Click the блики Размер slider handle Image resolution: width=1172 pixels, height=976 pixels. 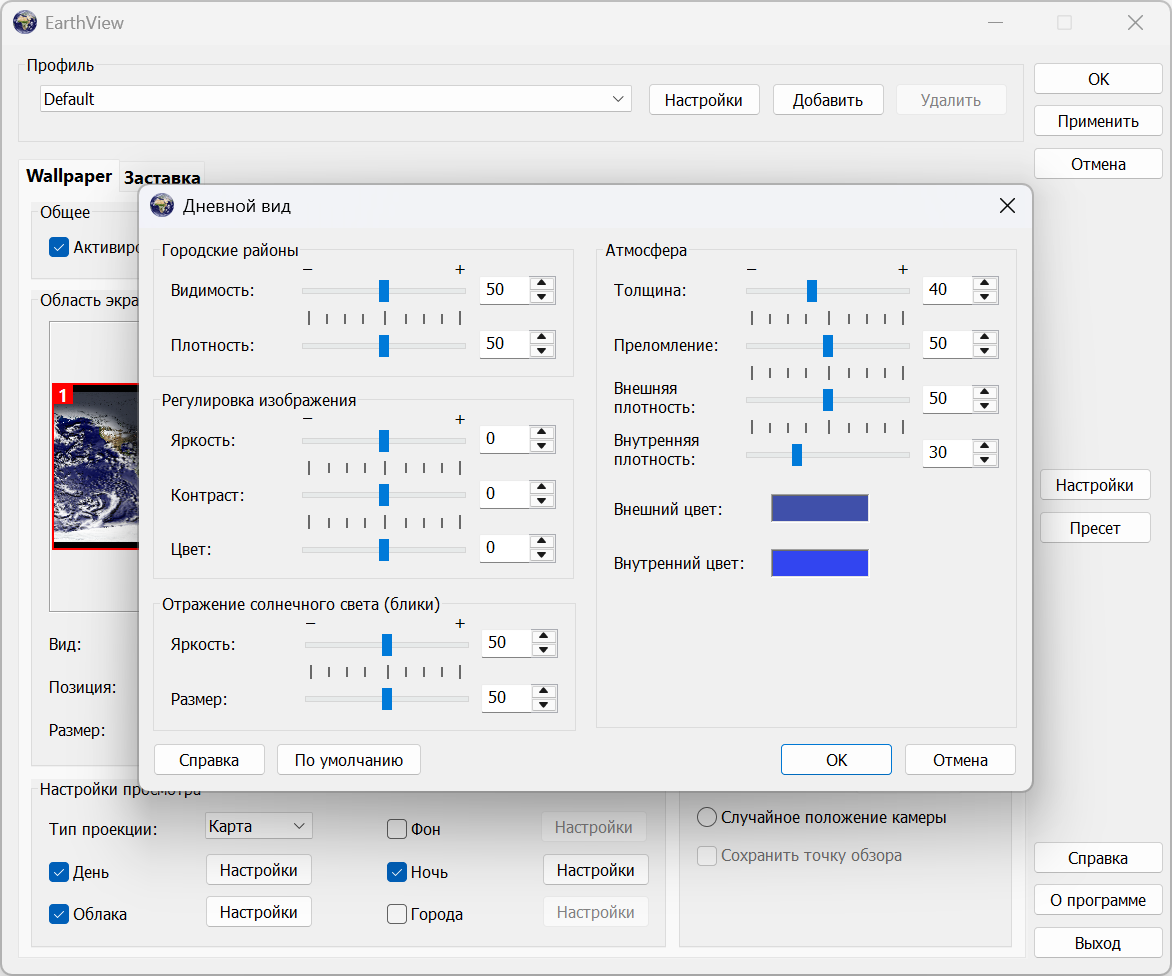click(386, 699)
